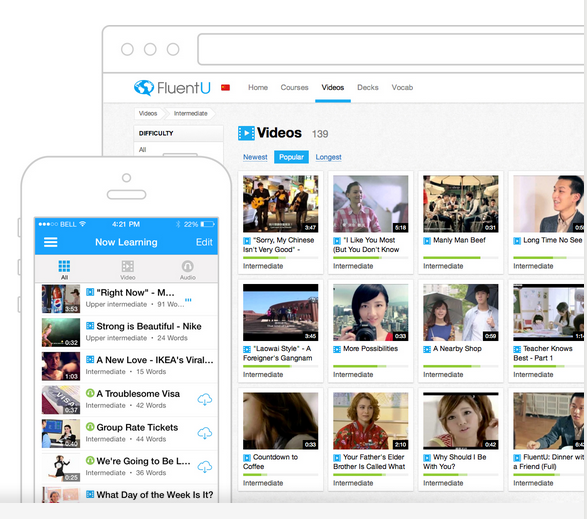The height and width of the screenshot is (519, 587).
Task: Open the Courses nav item
Action: tap(294, 87)
